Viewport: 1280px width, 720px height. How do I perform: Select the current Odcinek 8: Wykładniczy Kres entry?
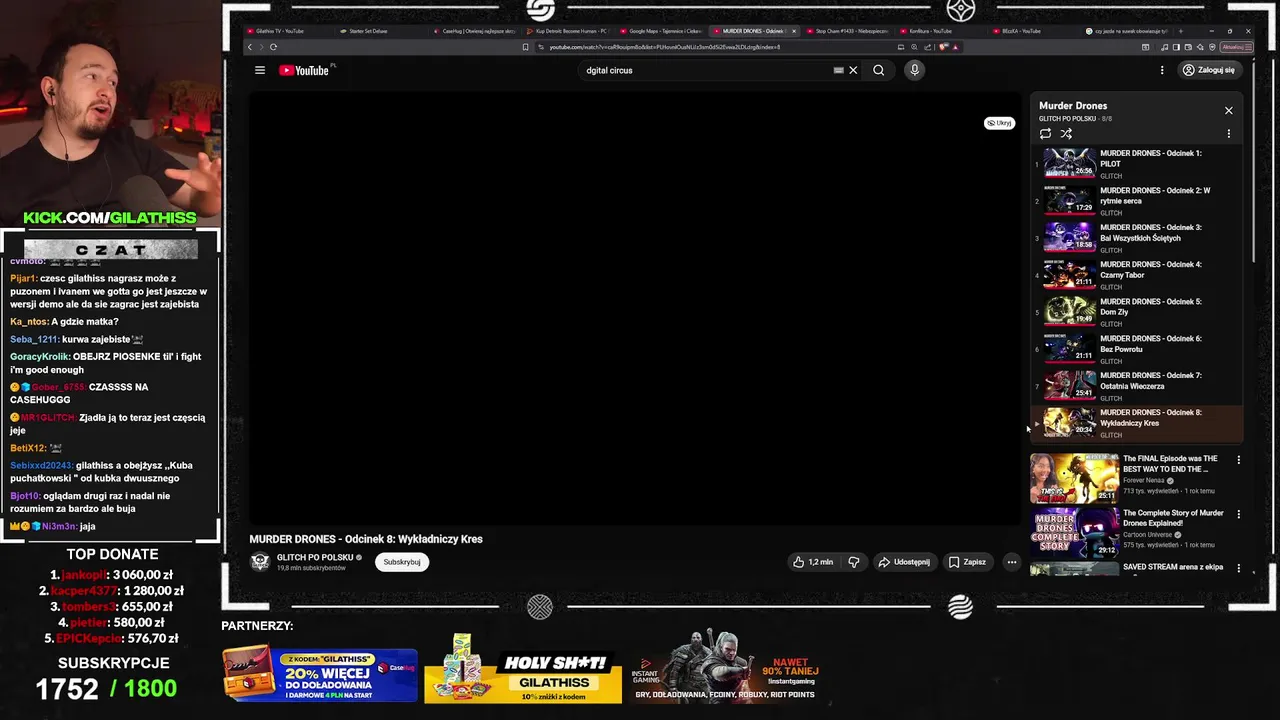(1137, 423)
